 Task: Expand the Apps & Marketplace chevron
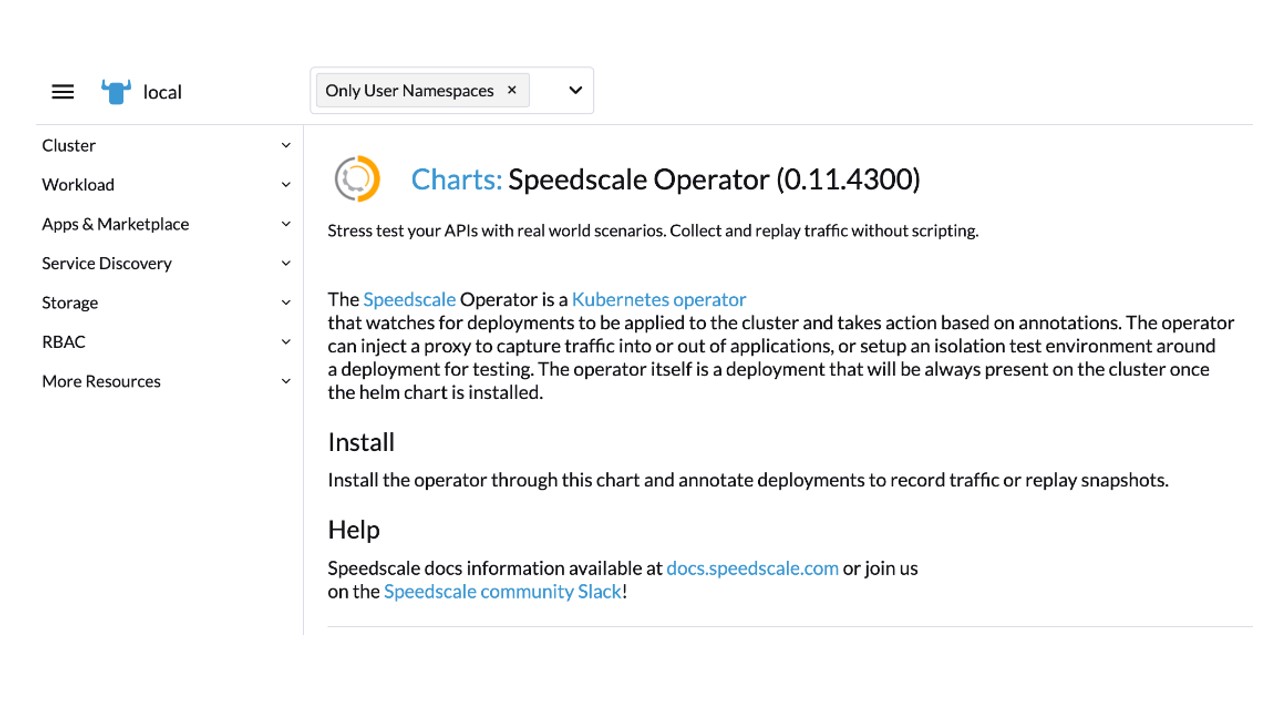[x=285, y=224]
